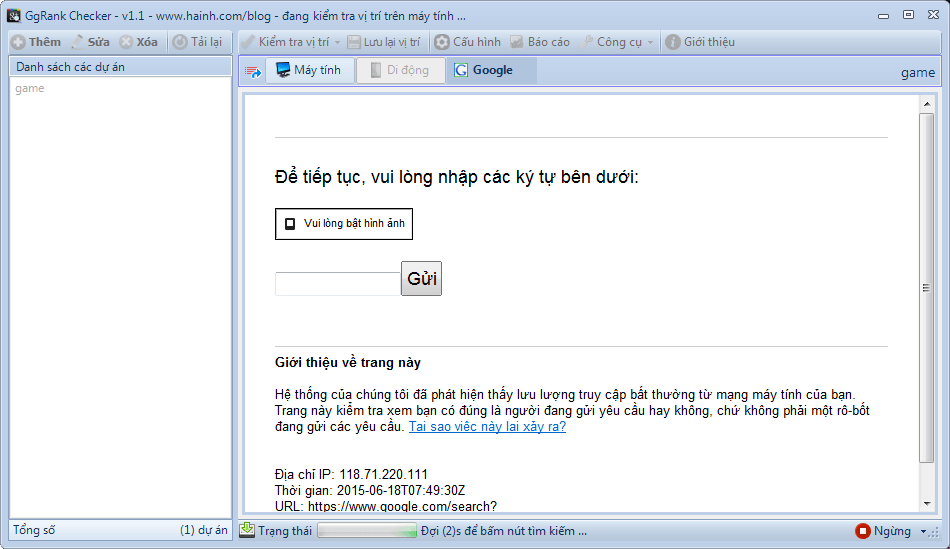Image resolution: width=950 pixels, height=549 pixels.
Task: Click the Ngừng stop button
Action: pos(883,531)
